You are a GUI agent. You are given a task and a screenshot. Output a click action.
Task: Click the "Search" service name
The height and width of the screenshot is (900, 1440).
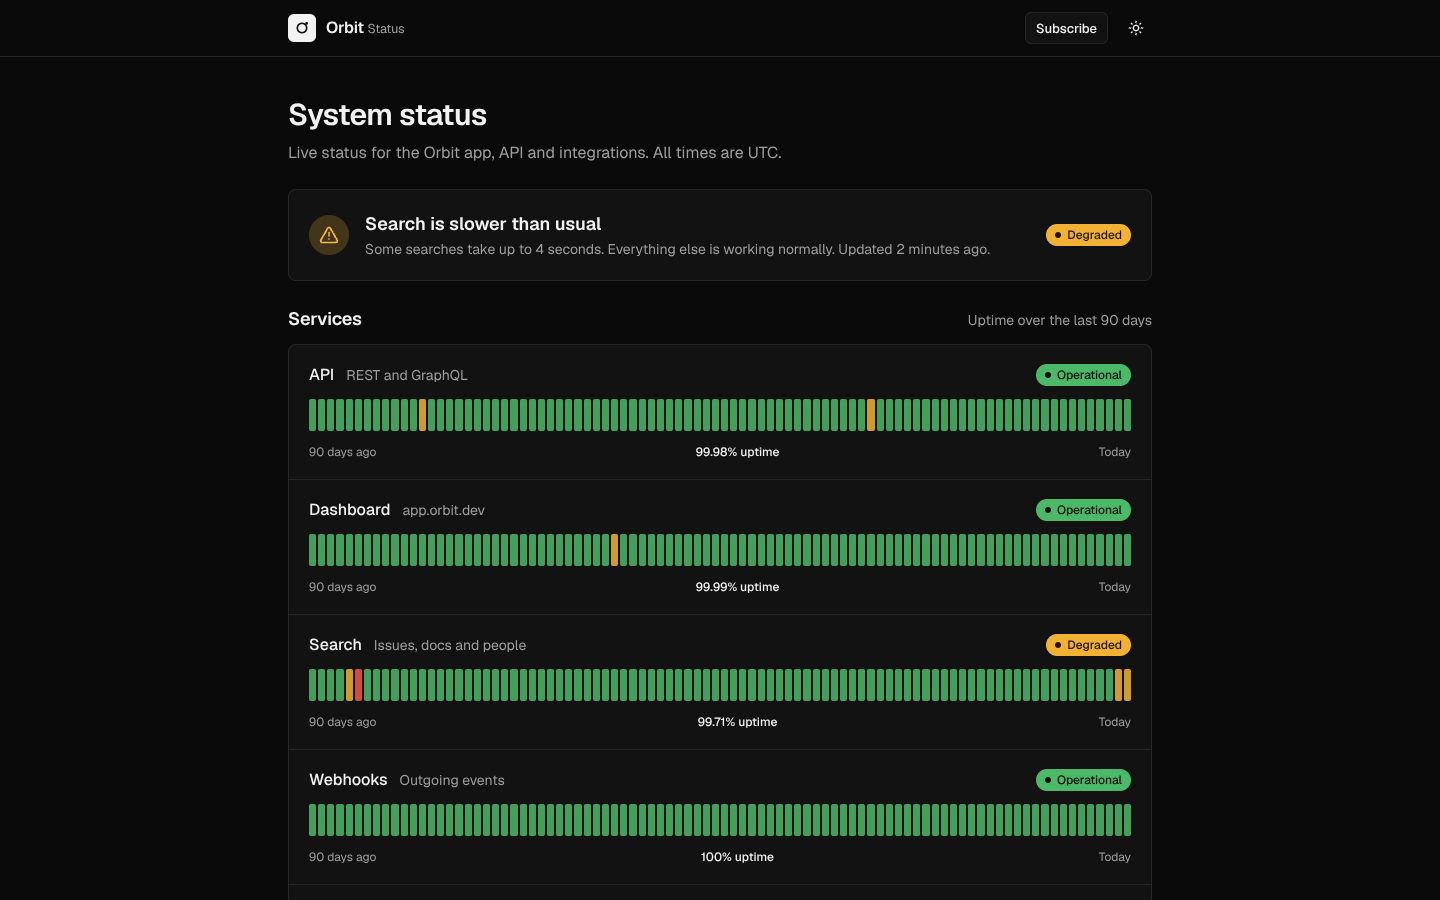pyautogui.click(x=335, y=644)
